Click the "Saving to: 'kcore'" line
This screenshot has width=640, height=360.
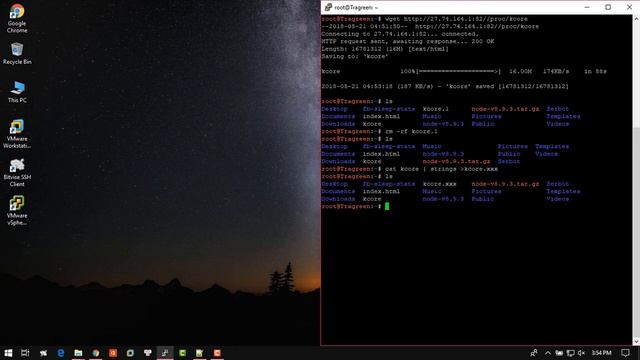354,56
